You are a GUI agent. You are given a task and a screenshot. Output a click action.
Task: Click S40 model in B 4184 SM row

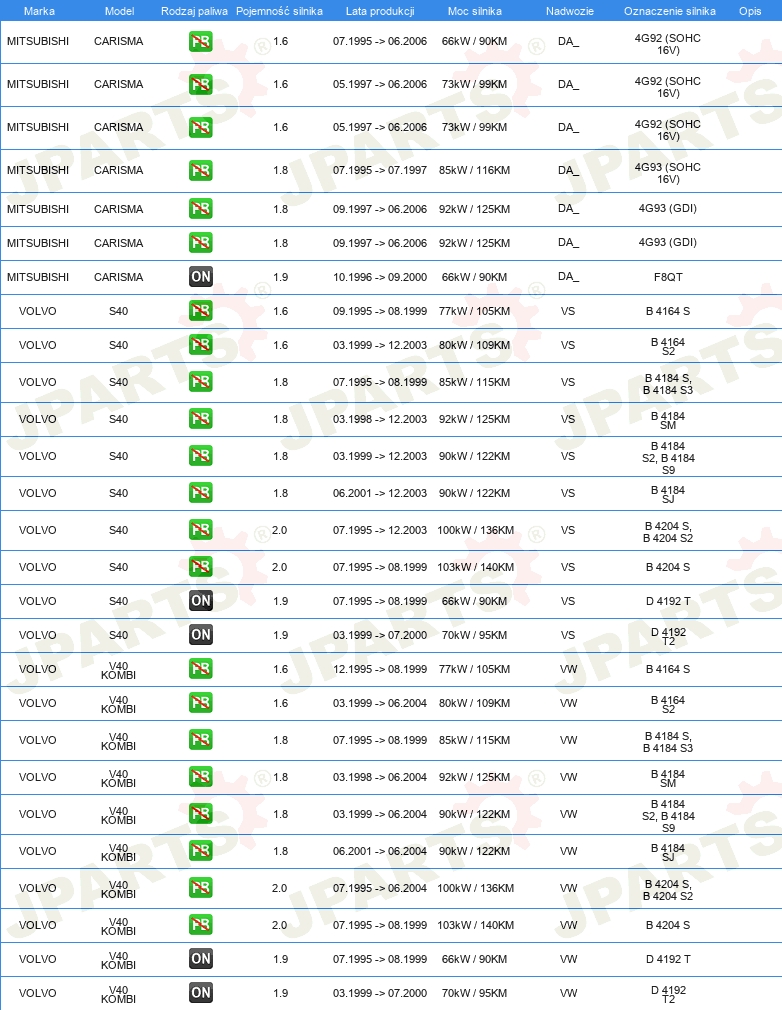(x=119, y=419)
